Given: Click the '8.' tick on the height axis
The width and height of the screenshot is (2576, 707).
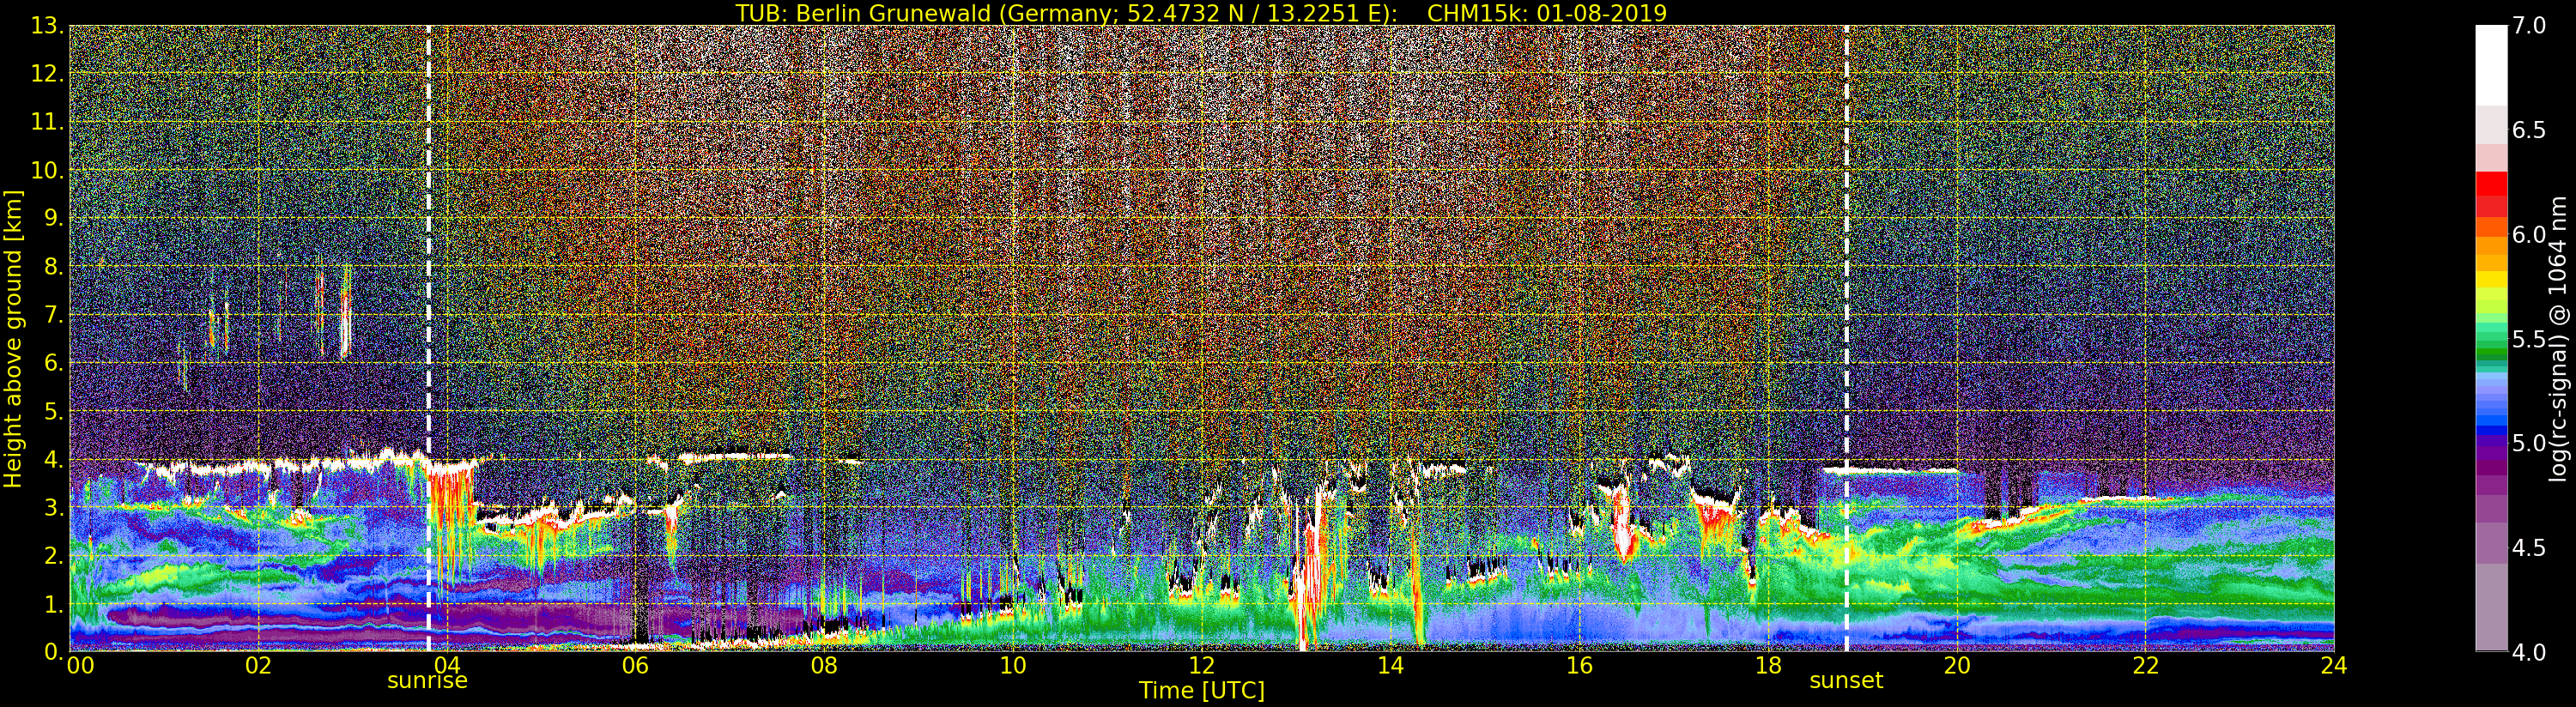Looking at the screenshot, I should [x=54, y=267].
